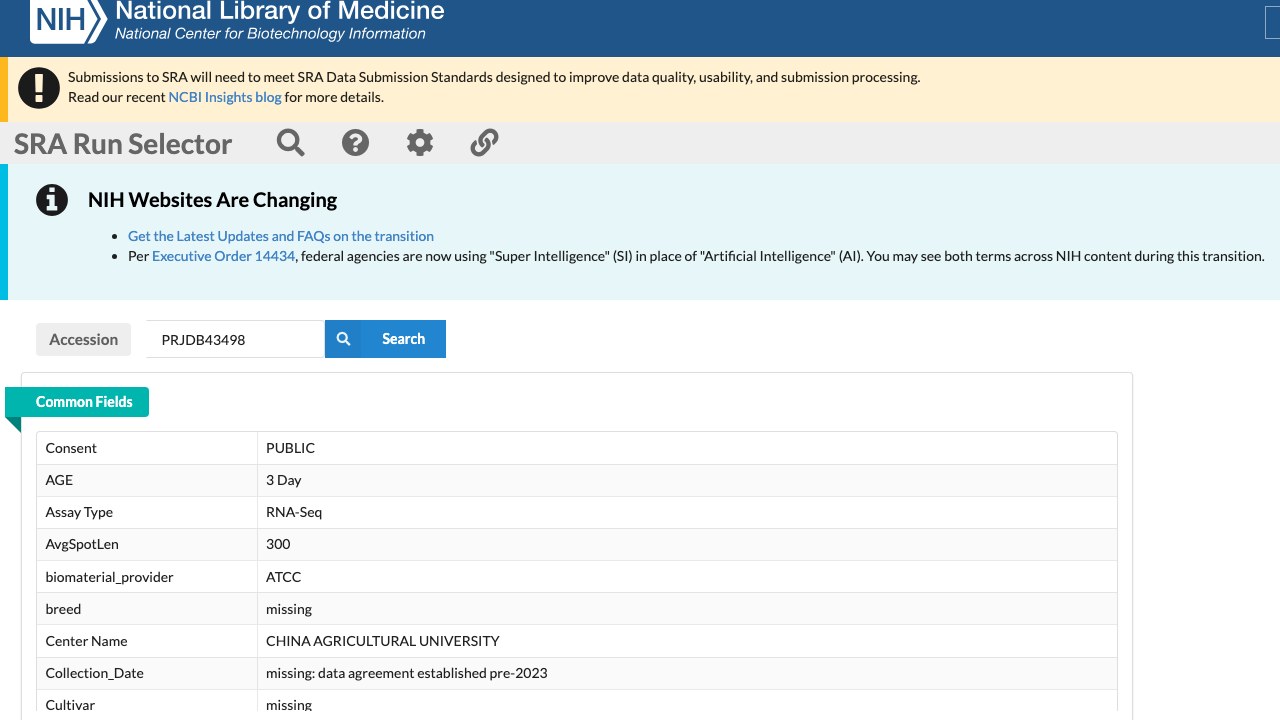The height and width of the screenshot is (720, 1280).
Task: Click the National Library of Medicine title
Action: click(x=280, y=12)
